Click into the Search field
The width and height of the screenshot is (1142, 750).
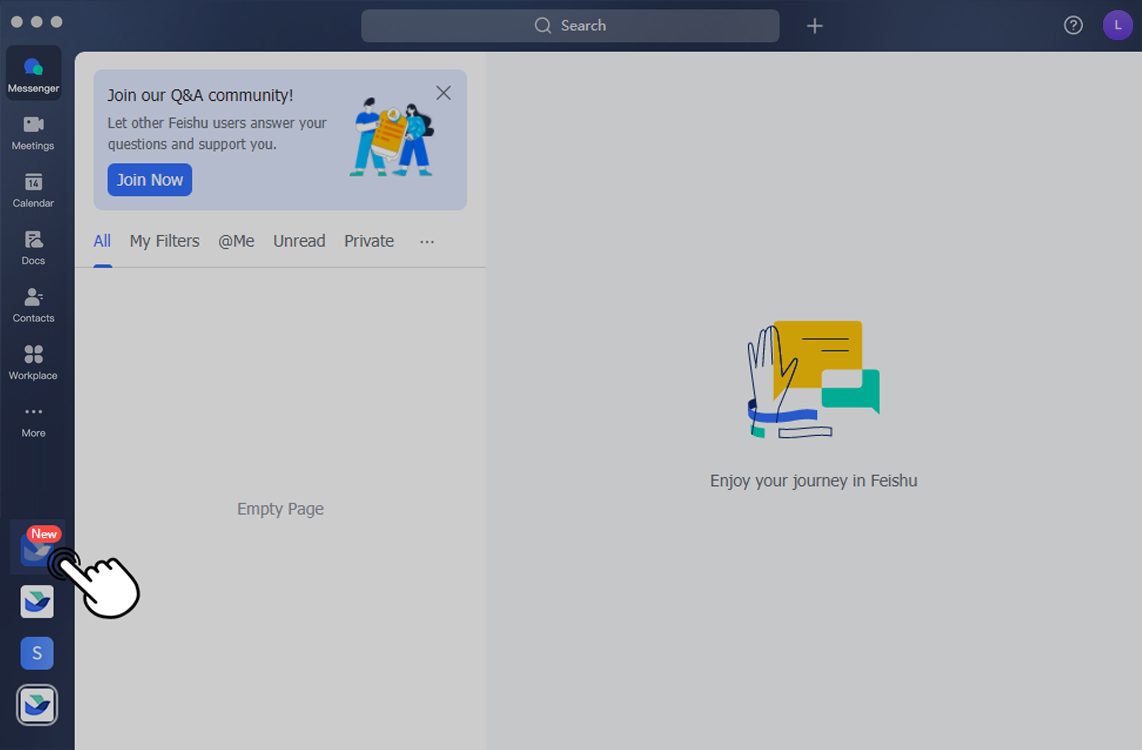tap(570, 26)
